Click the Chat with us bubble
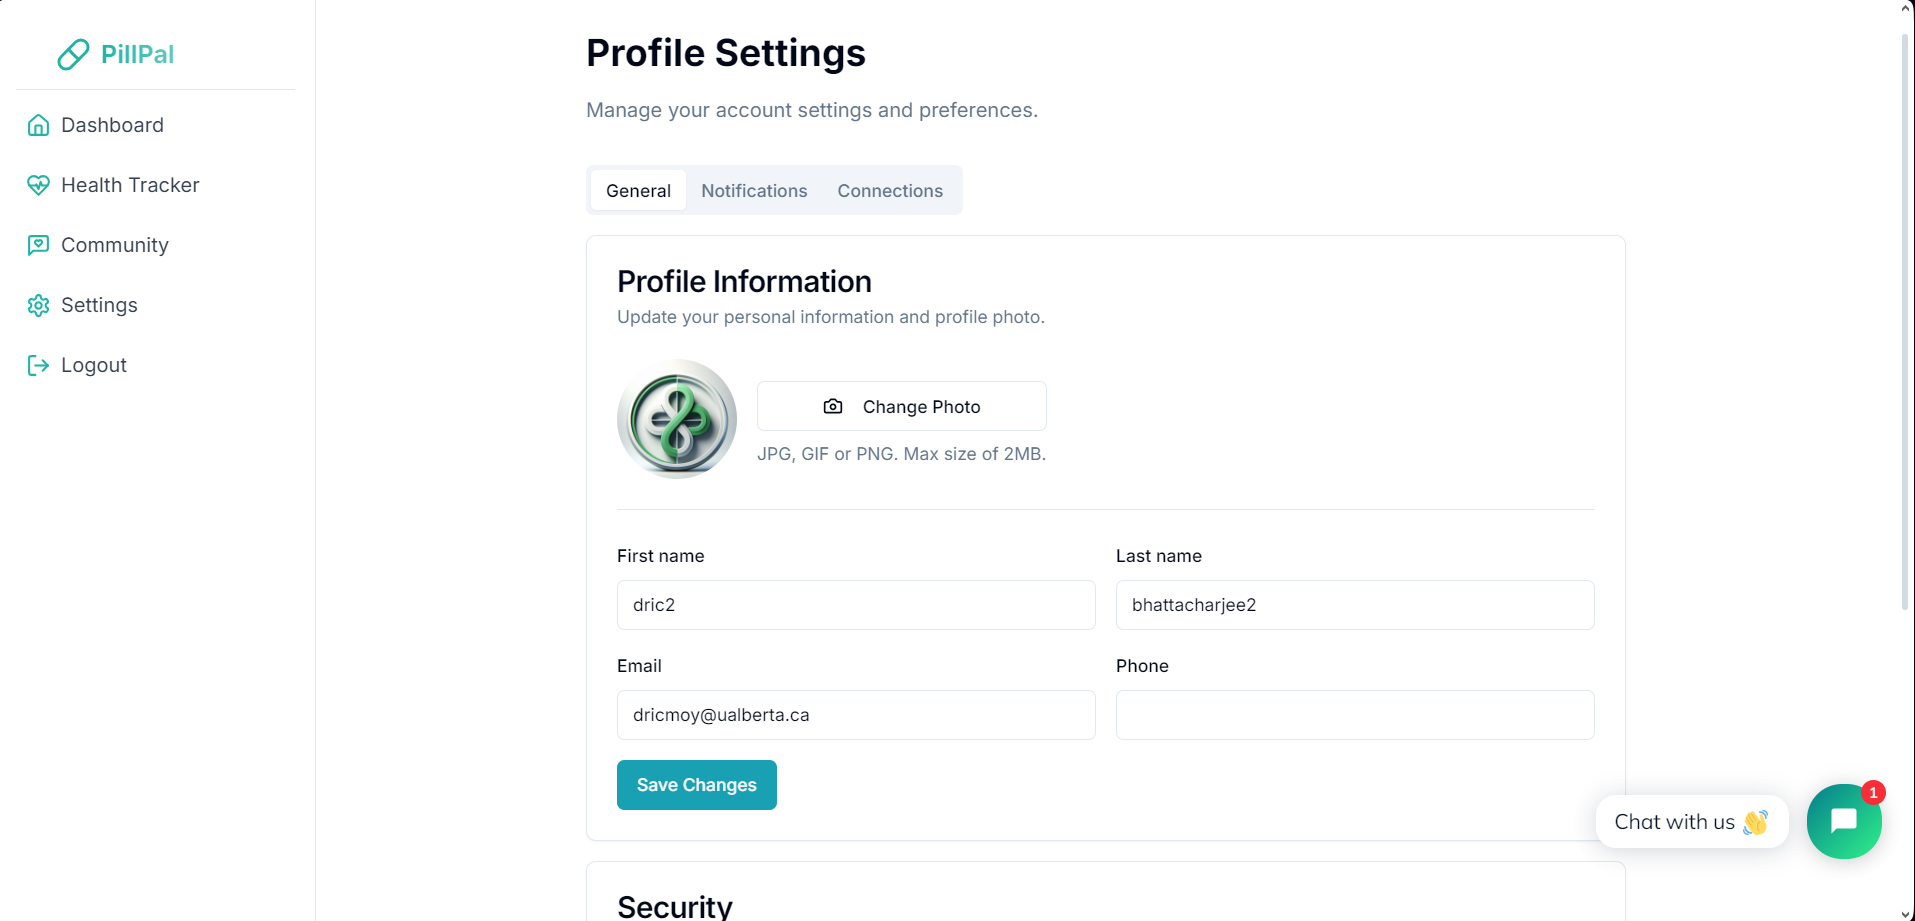The height and width of the screenshot is (921, 1915). [1690, 822]
